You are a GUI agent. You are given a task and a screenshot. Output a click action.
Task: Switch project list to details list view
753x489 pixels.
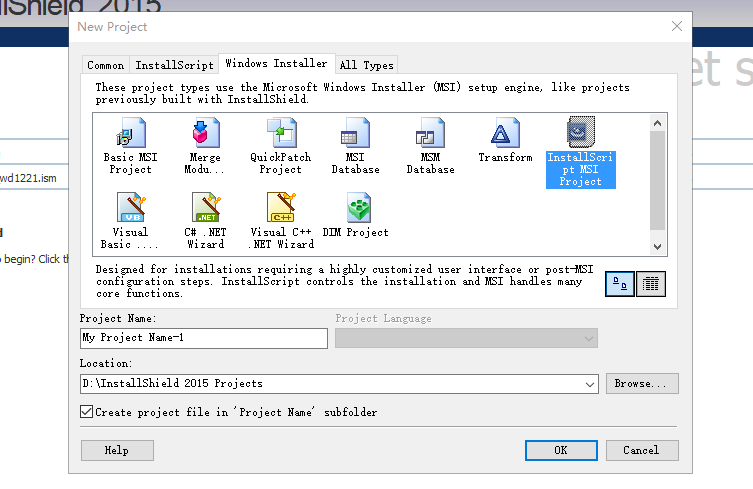click(x=651, y=284)
